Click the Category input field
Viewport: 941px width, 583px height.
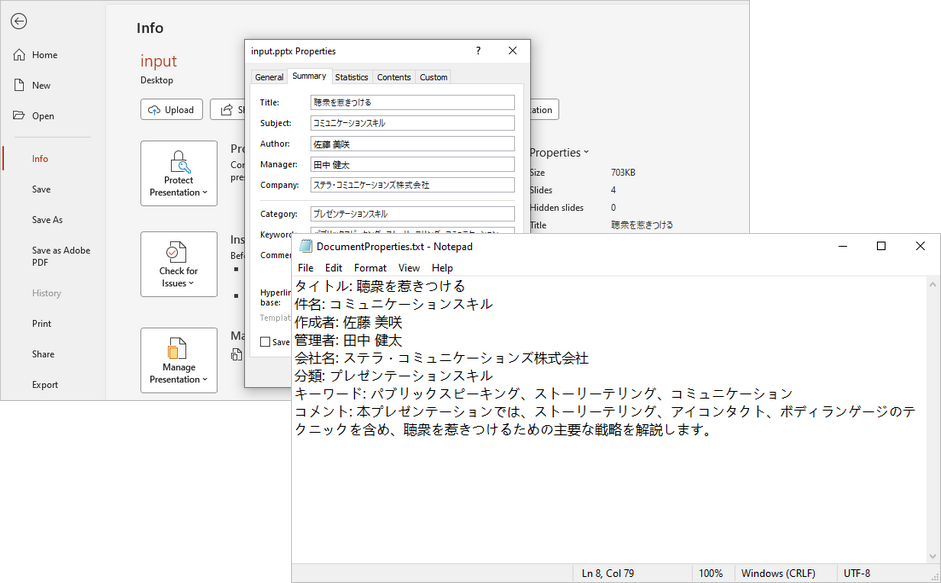tap(412, 214)
